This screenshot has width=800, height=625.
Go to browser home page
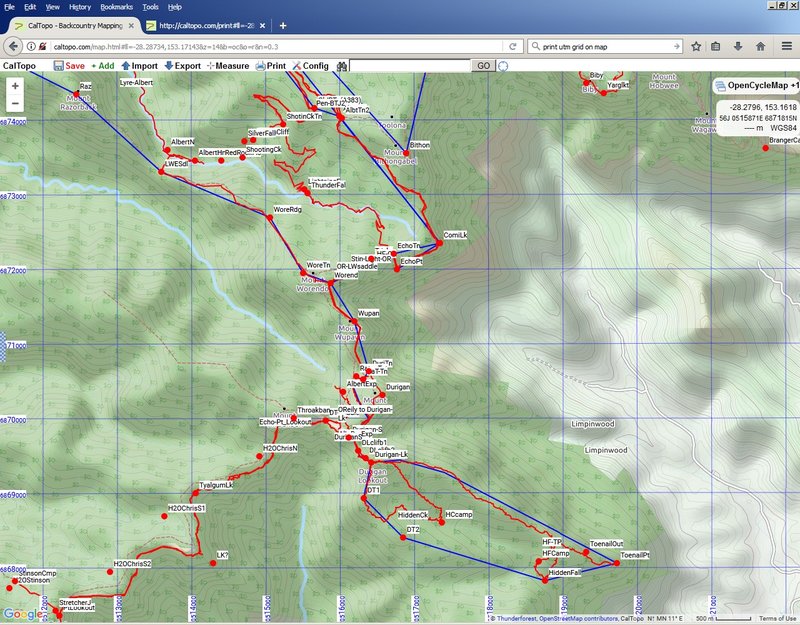760,46
